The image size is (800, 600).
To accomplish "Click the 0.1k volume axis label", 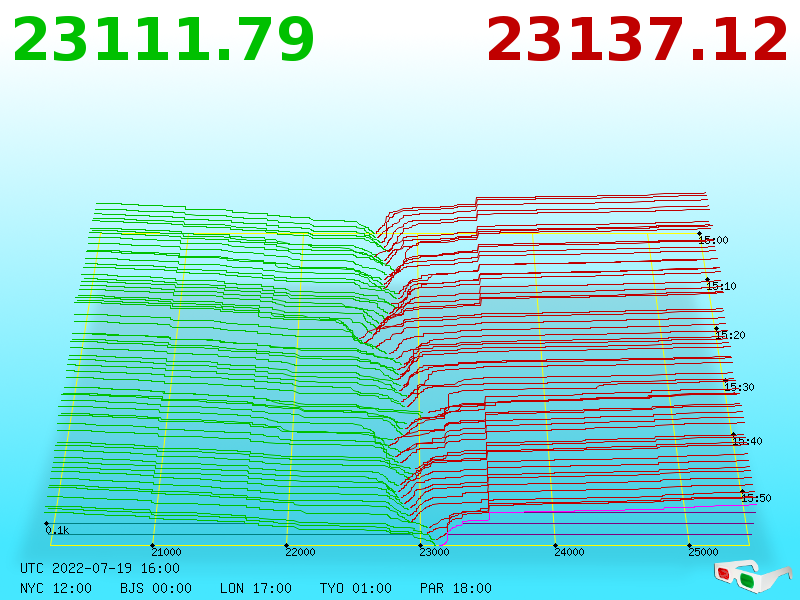I will [x=57, y=531].
